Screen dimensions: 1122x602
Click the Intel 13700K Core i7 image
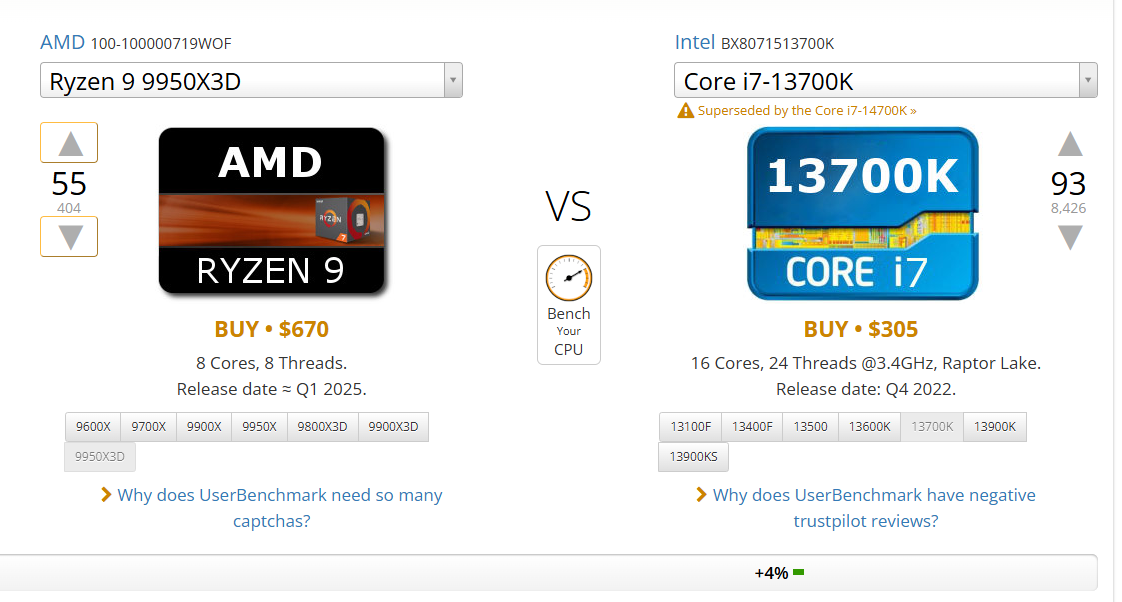pos(863,213)
